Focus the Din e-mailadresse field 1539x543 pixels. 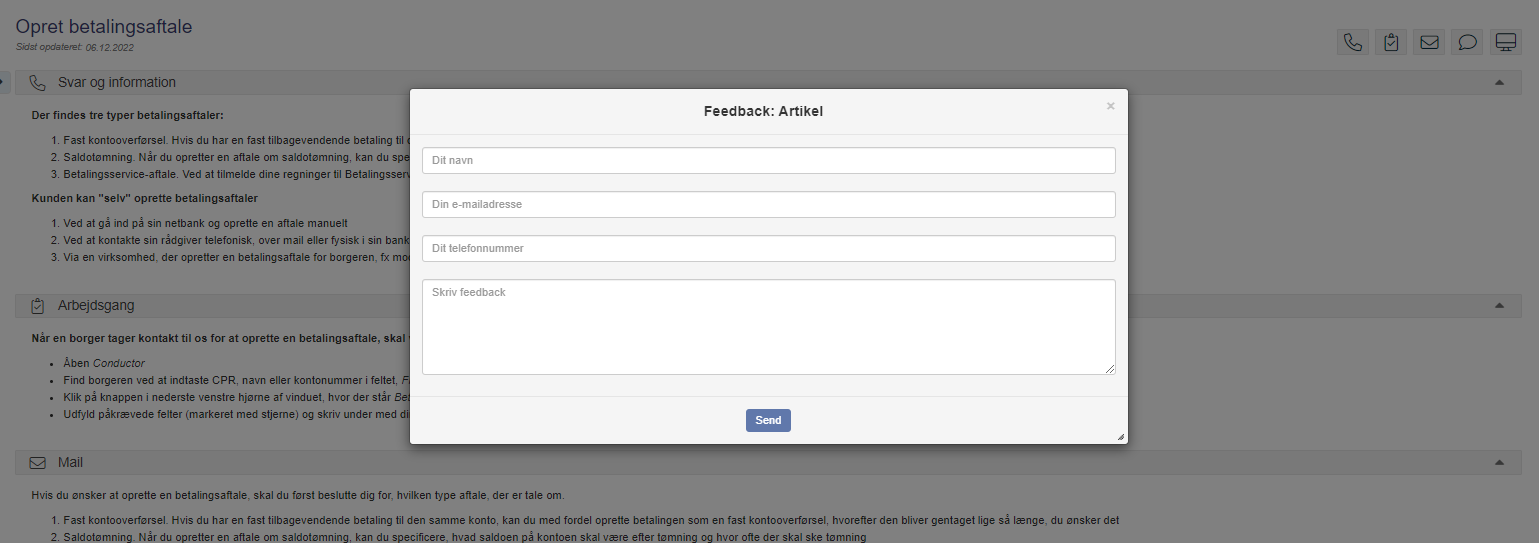pos(768,205)
